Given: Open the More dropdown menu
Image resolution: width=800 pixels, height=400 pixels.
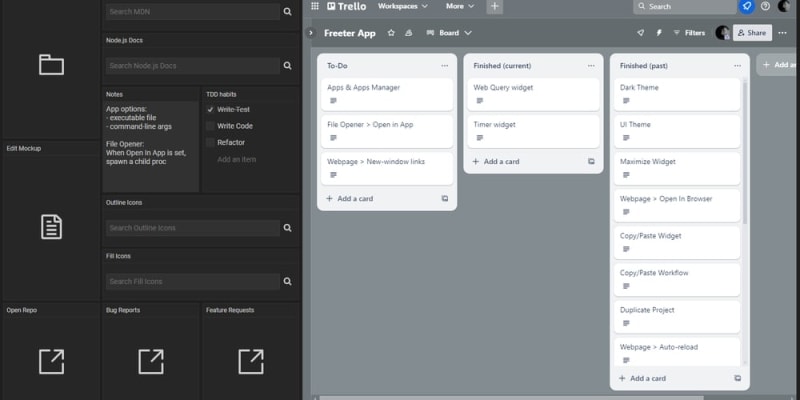Looking at the screenshot, I should pos(461,6).
